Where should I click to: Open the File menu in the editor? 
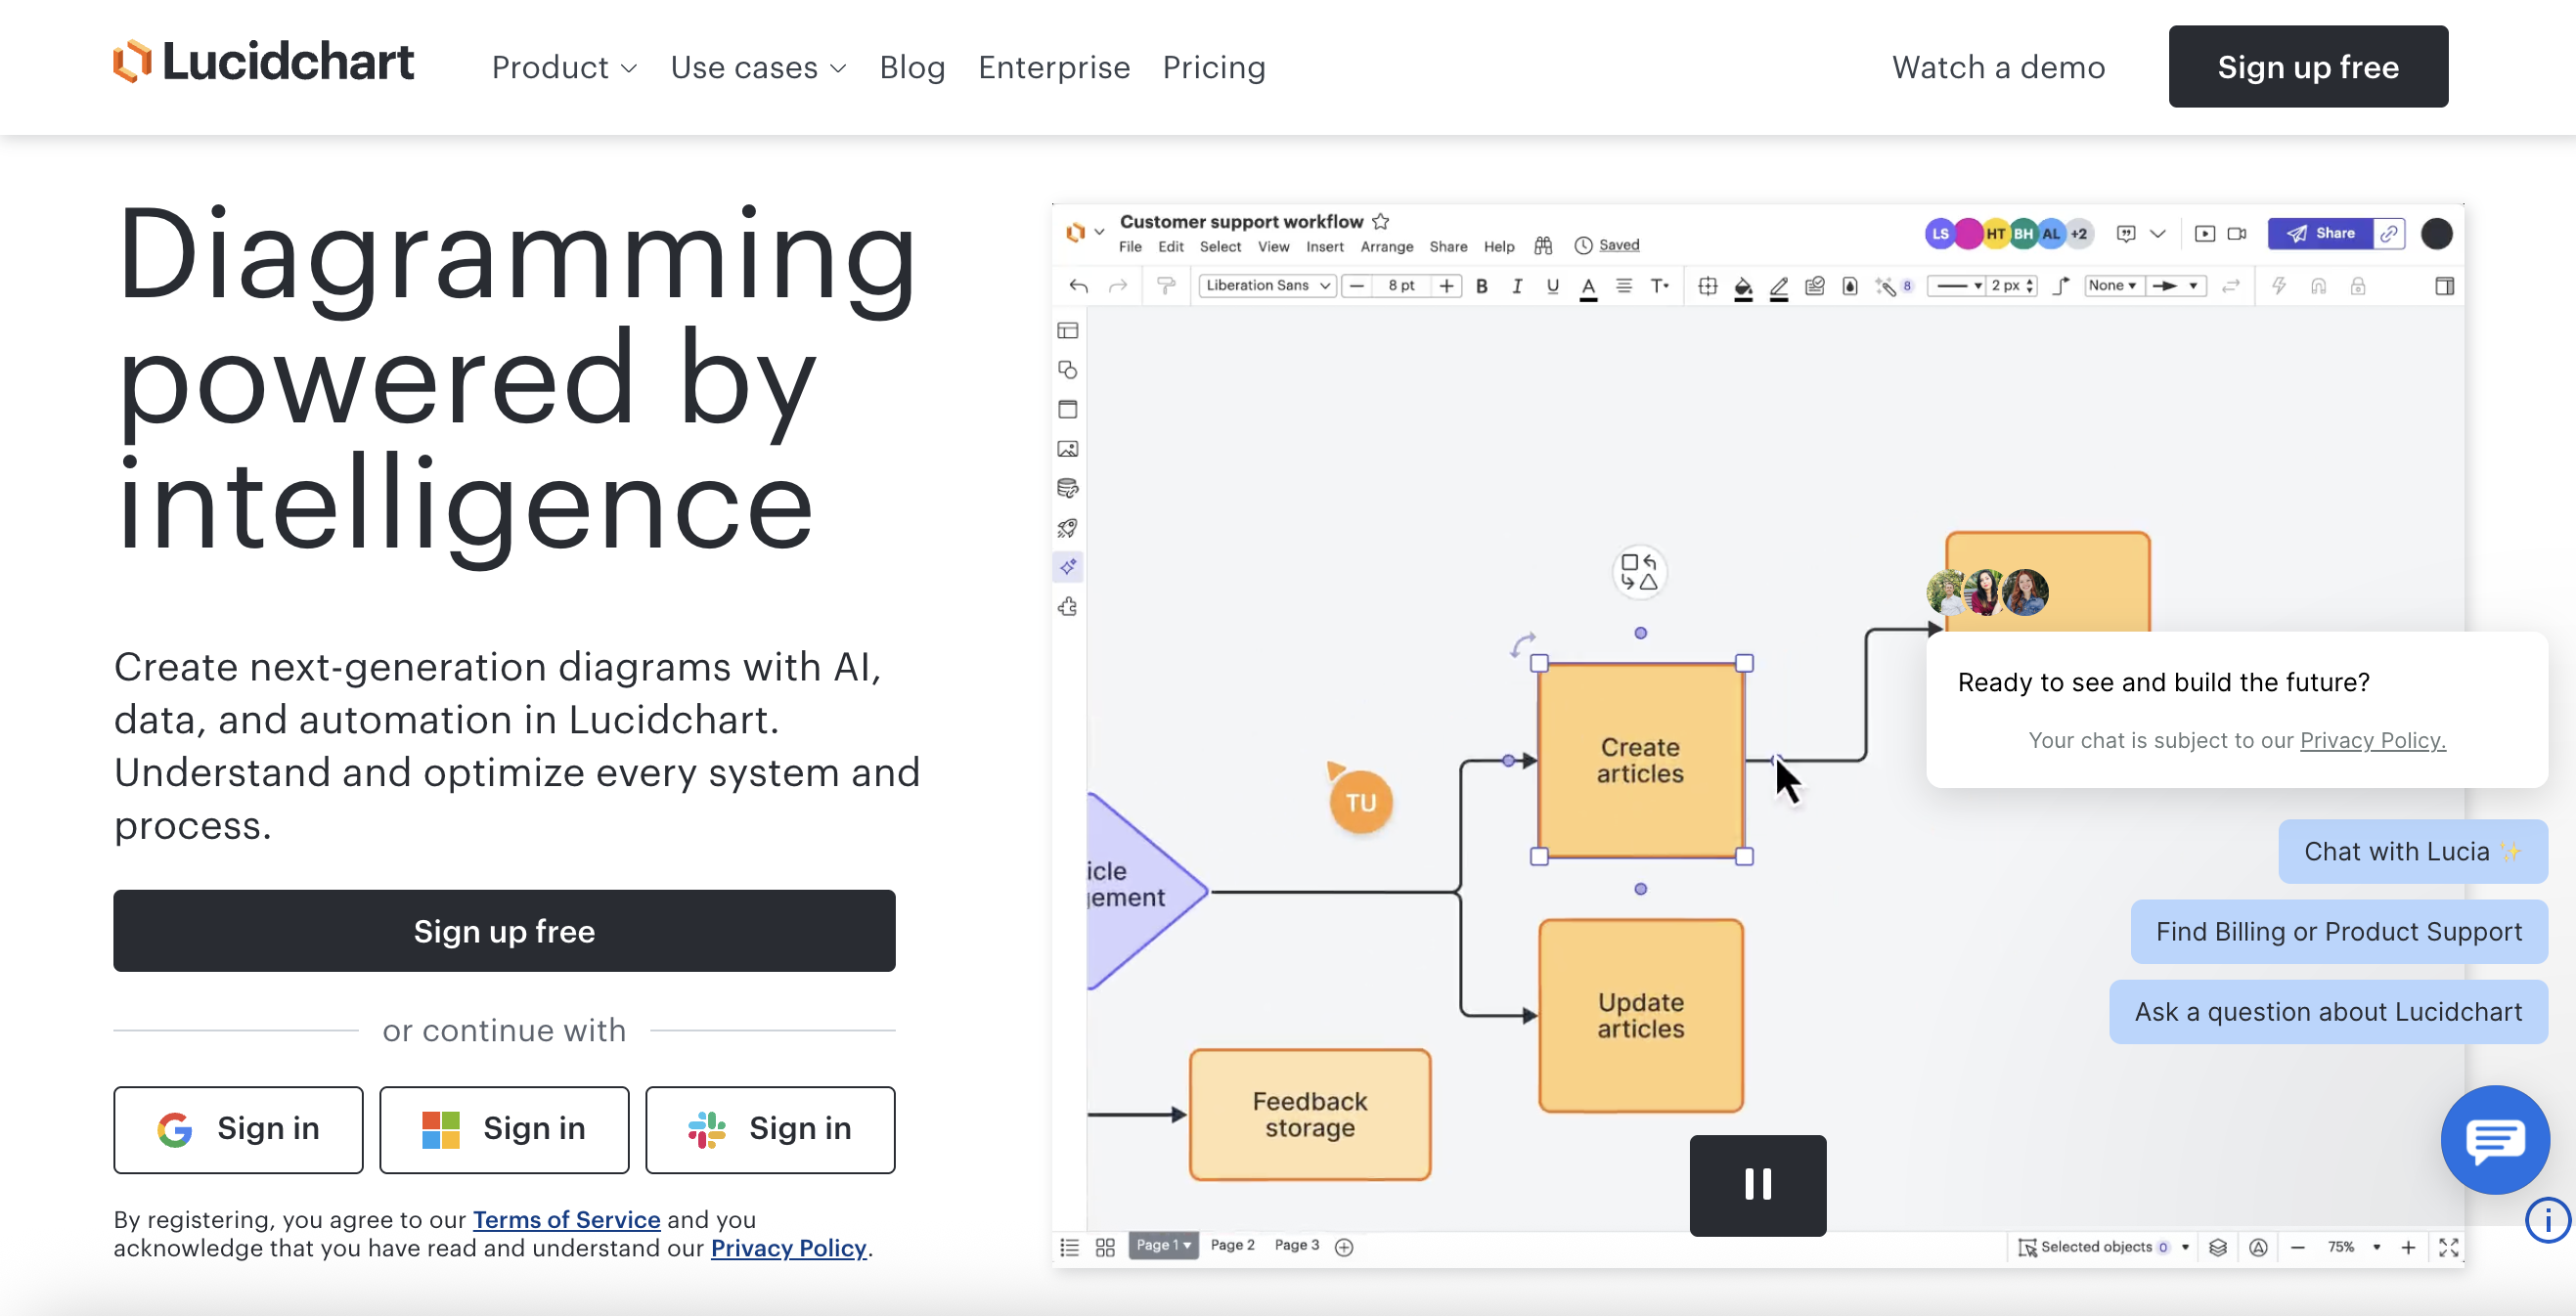coord(1130,246)
